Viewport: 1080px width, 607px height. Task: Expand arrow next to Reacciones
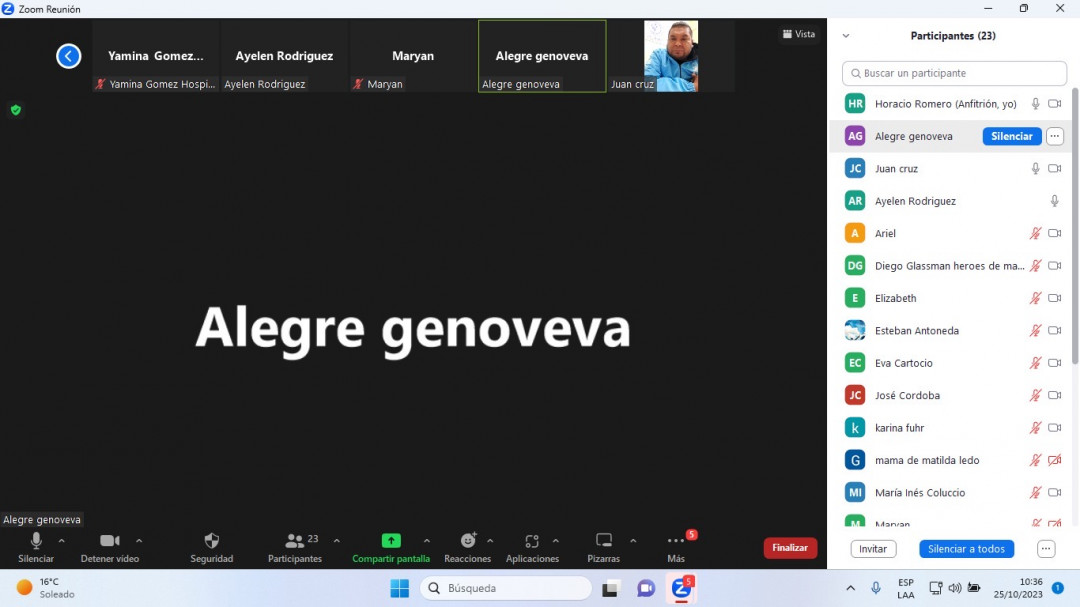[490, 542]
